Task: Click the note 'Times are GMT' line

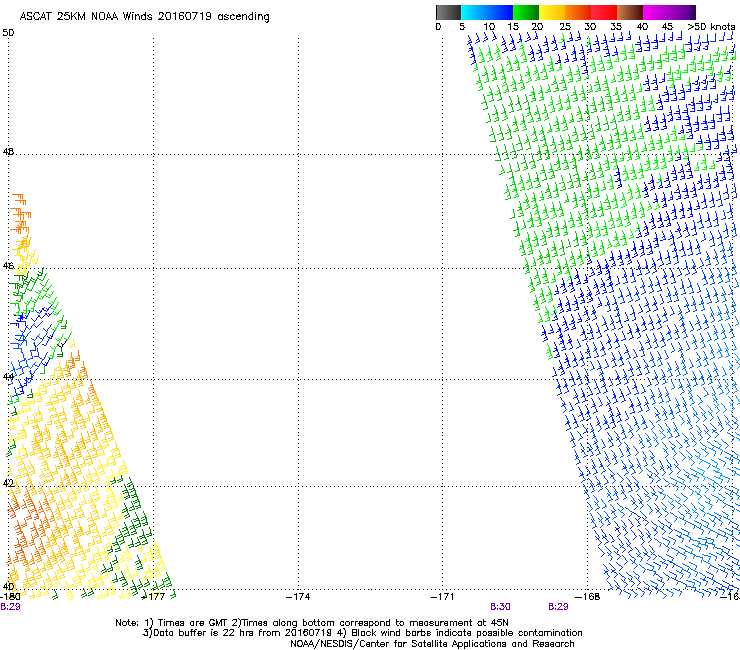Action: pyautogui.click(x=312, y=623)
